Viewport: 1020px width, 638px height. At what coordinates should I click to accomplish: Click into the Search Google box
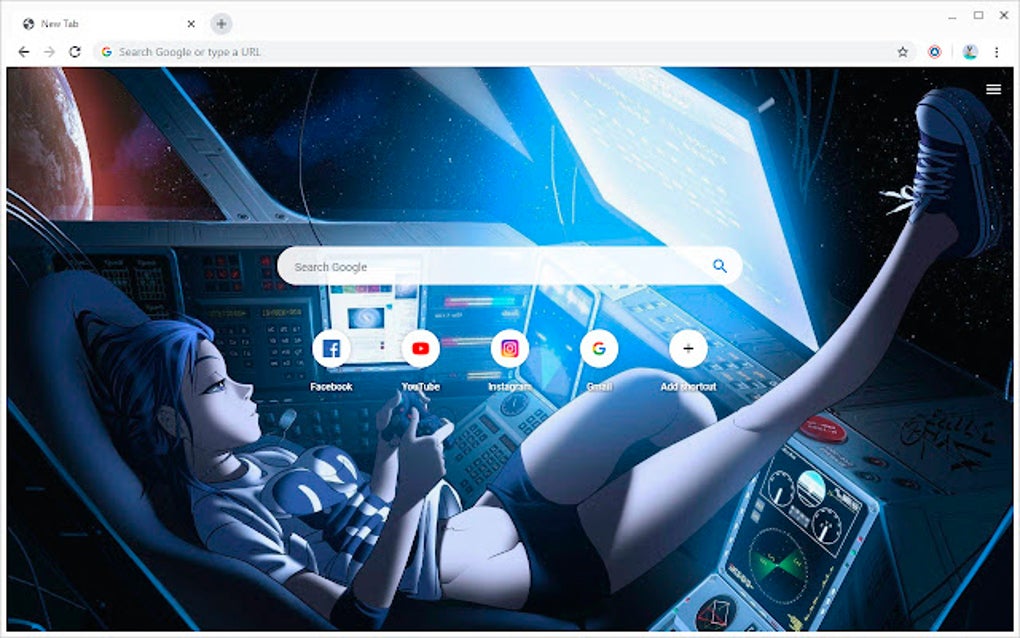point(509,266)
